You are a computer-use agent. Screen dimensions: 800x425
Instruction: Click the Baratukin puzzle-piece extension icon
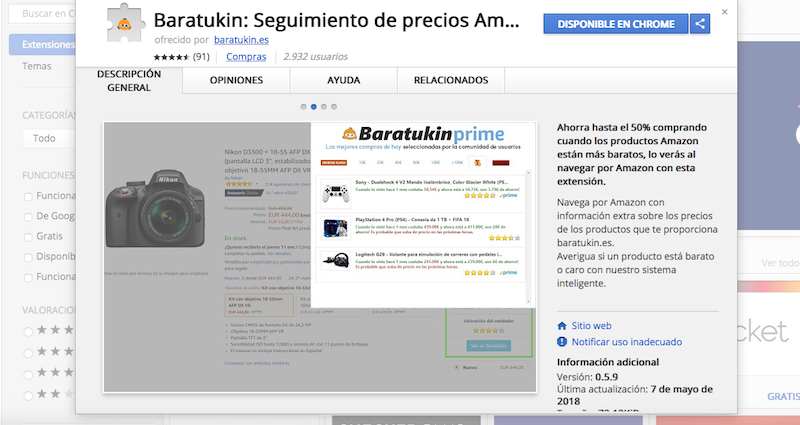124,22
